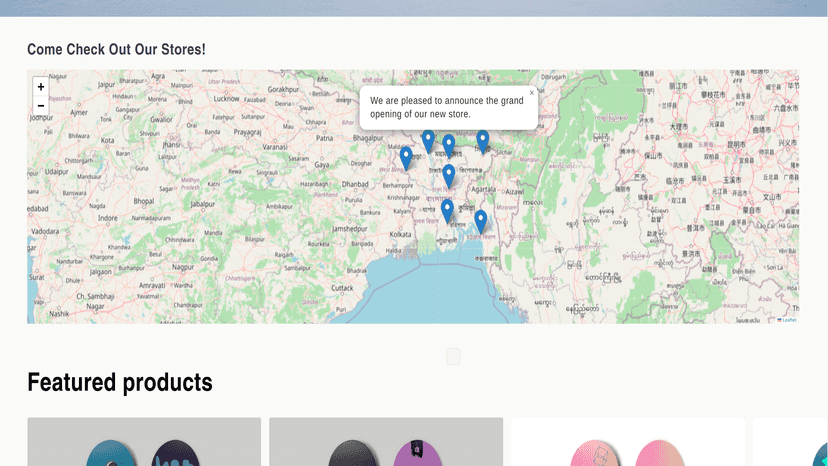Click the grand opening announcement text
This screenshot has height=466, width=828.
coord(447,107)
